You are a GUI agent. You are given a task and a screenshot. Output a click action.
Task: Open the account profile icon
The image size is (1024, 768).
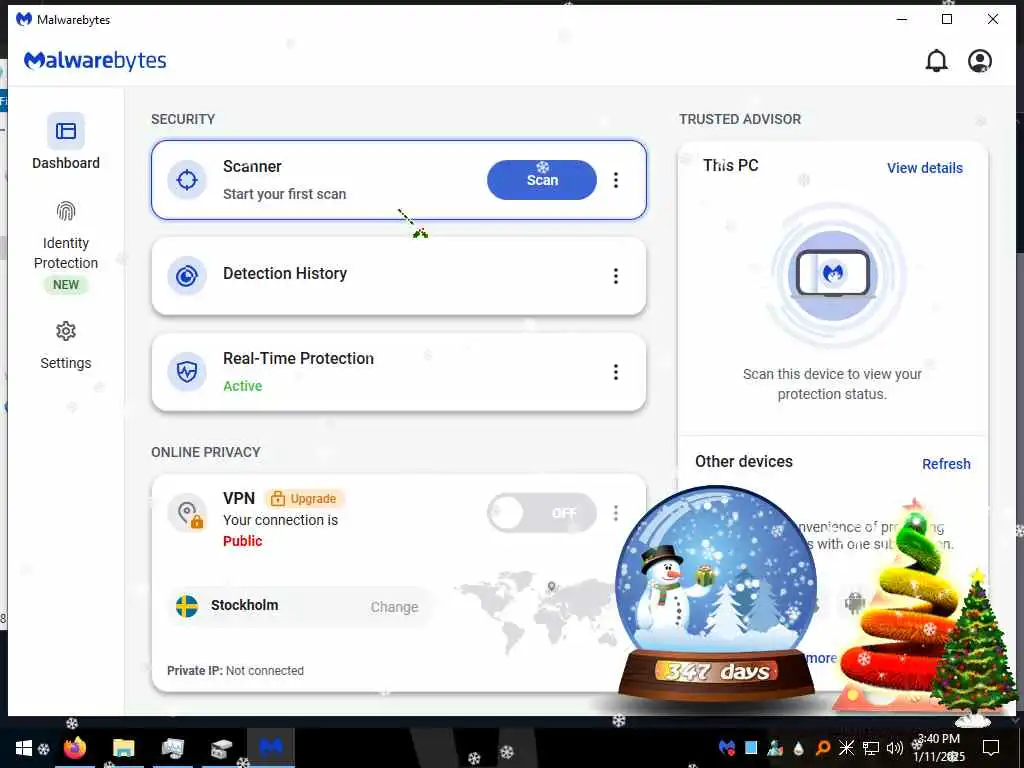pos(979,61)
